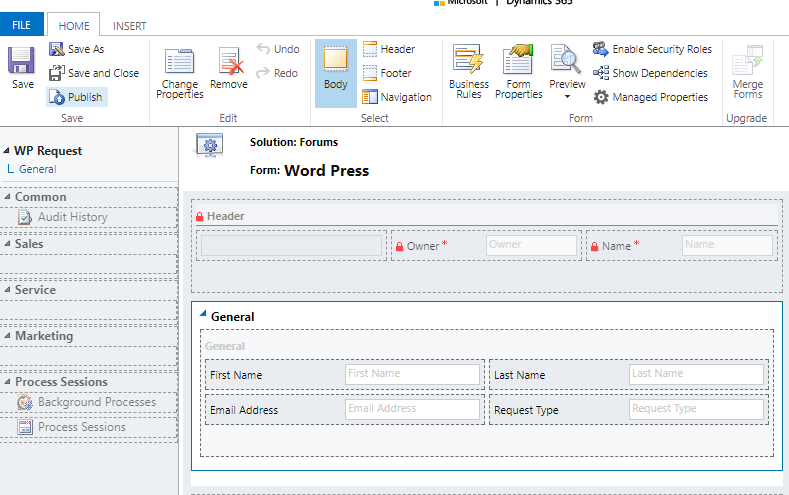Show Dependencies for the form
Image resolution: width=789 pixels, height=495 pixels.
(x=650, y=73)
